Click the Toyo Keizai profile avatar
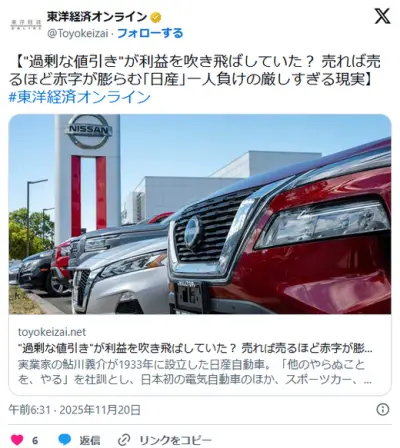 tap(26, 25)
